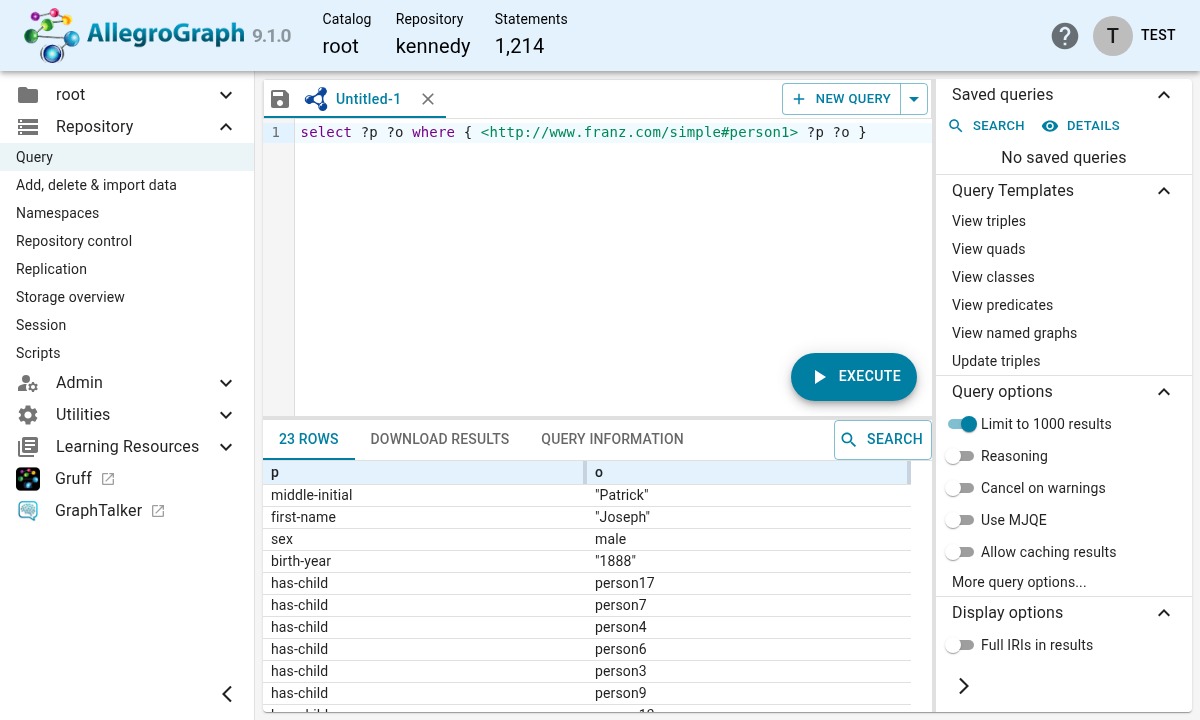Open Gruff graph visualizer icon
Image resolution: width=1200 pixels, height=720 pixels.
pyautogui.click(x=28, y=479)
